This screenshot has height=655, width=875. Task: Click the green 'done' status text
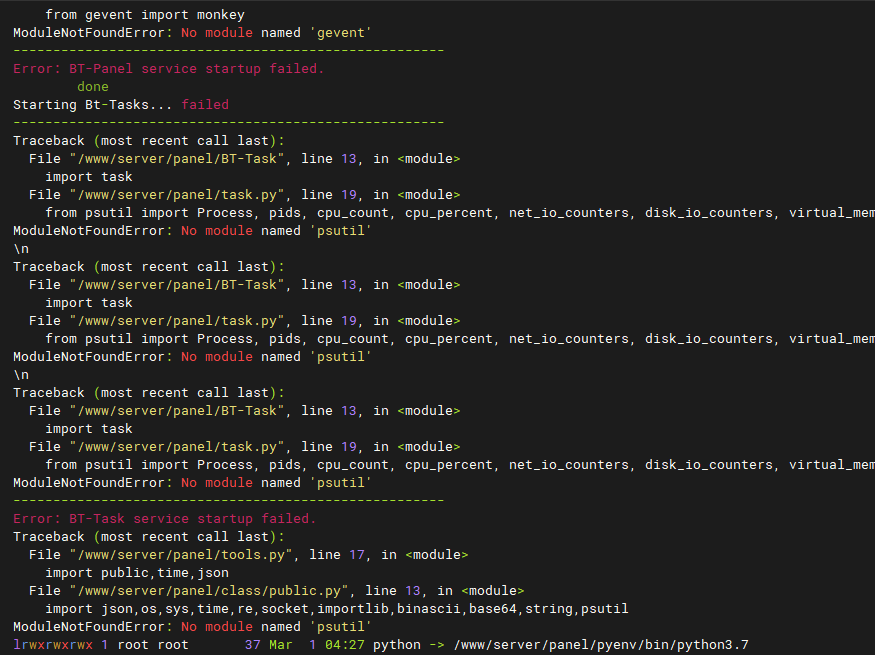tap(93, 87)
